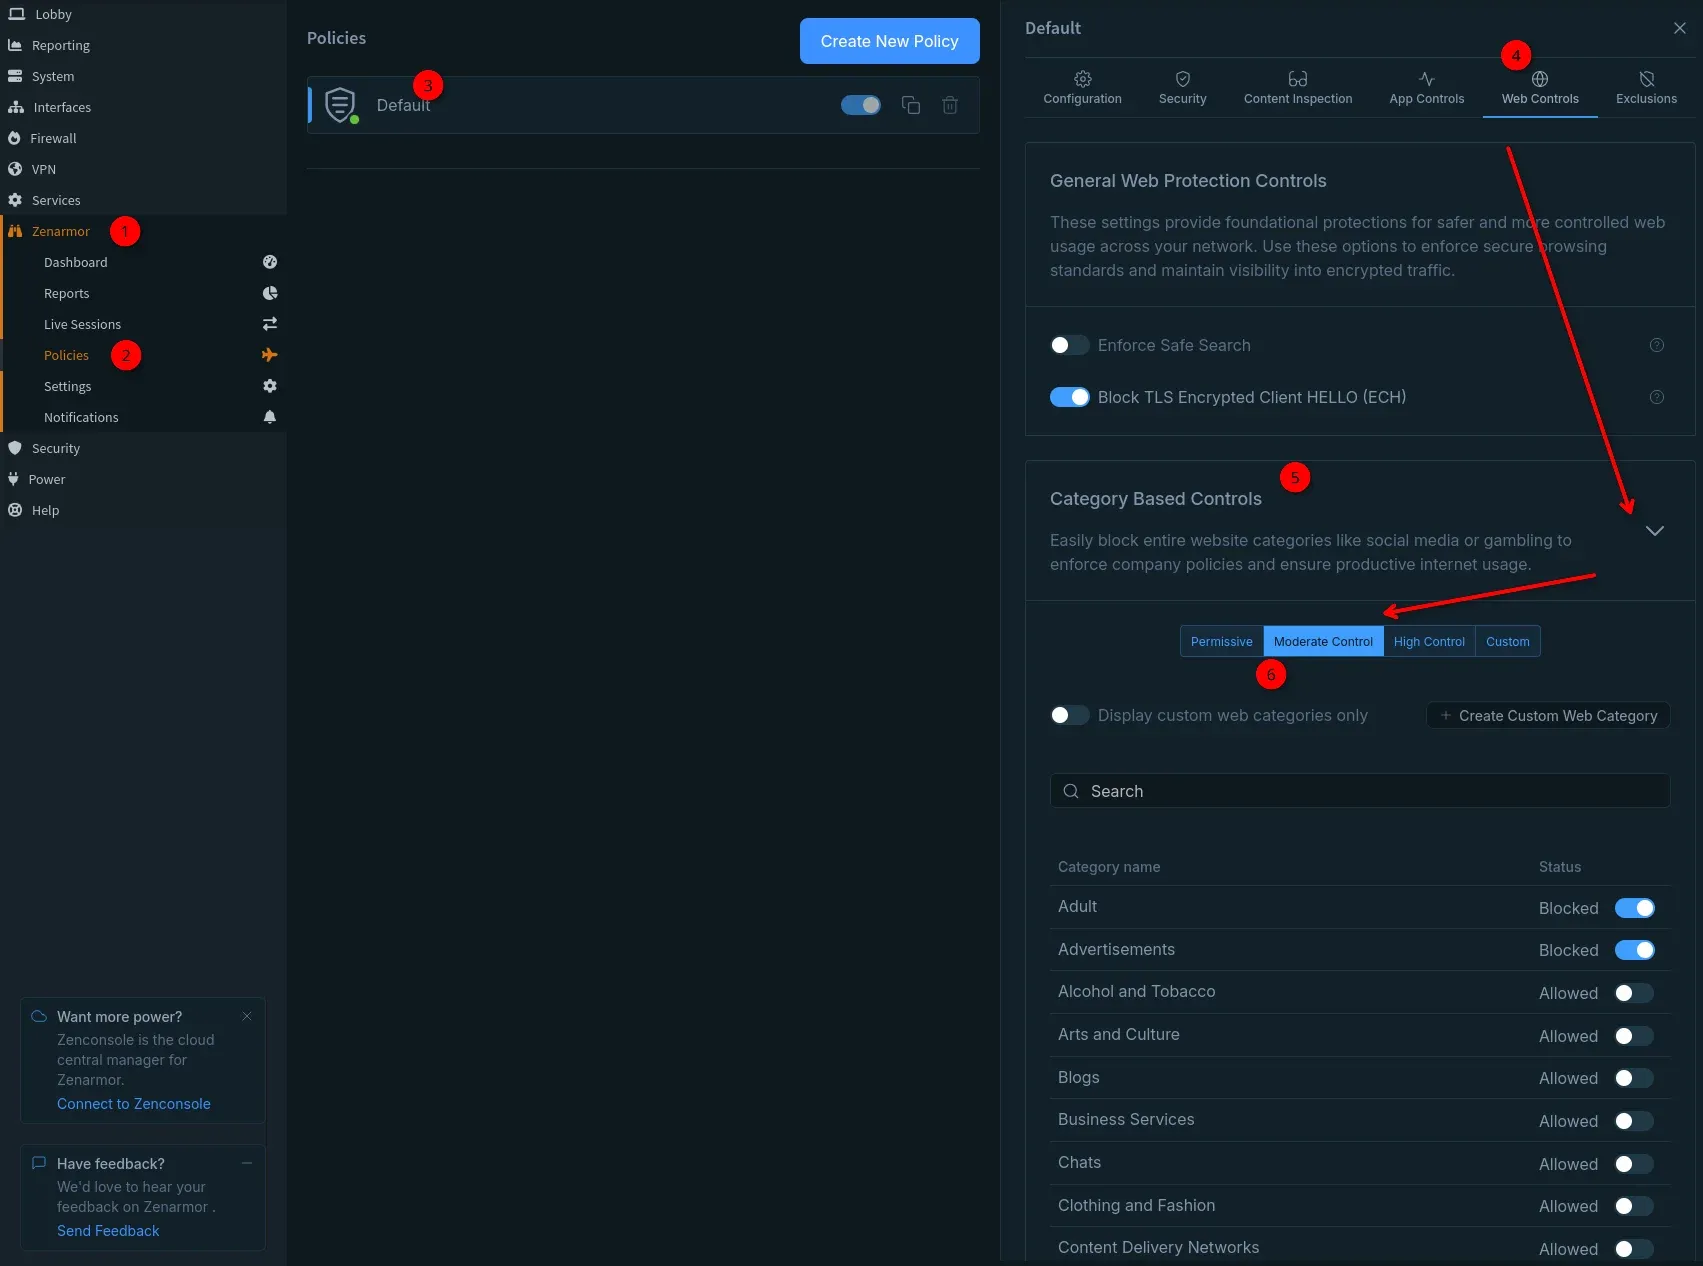Image resolution: width=1703 pixels, height=1266 pixels.
Task: Click the Services gear icon
Action: pos(15,200)
